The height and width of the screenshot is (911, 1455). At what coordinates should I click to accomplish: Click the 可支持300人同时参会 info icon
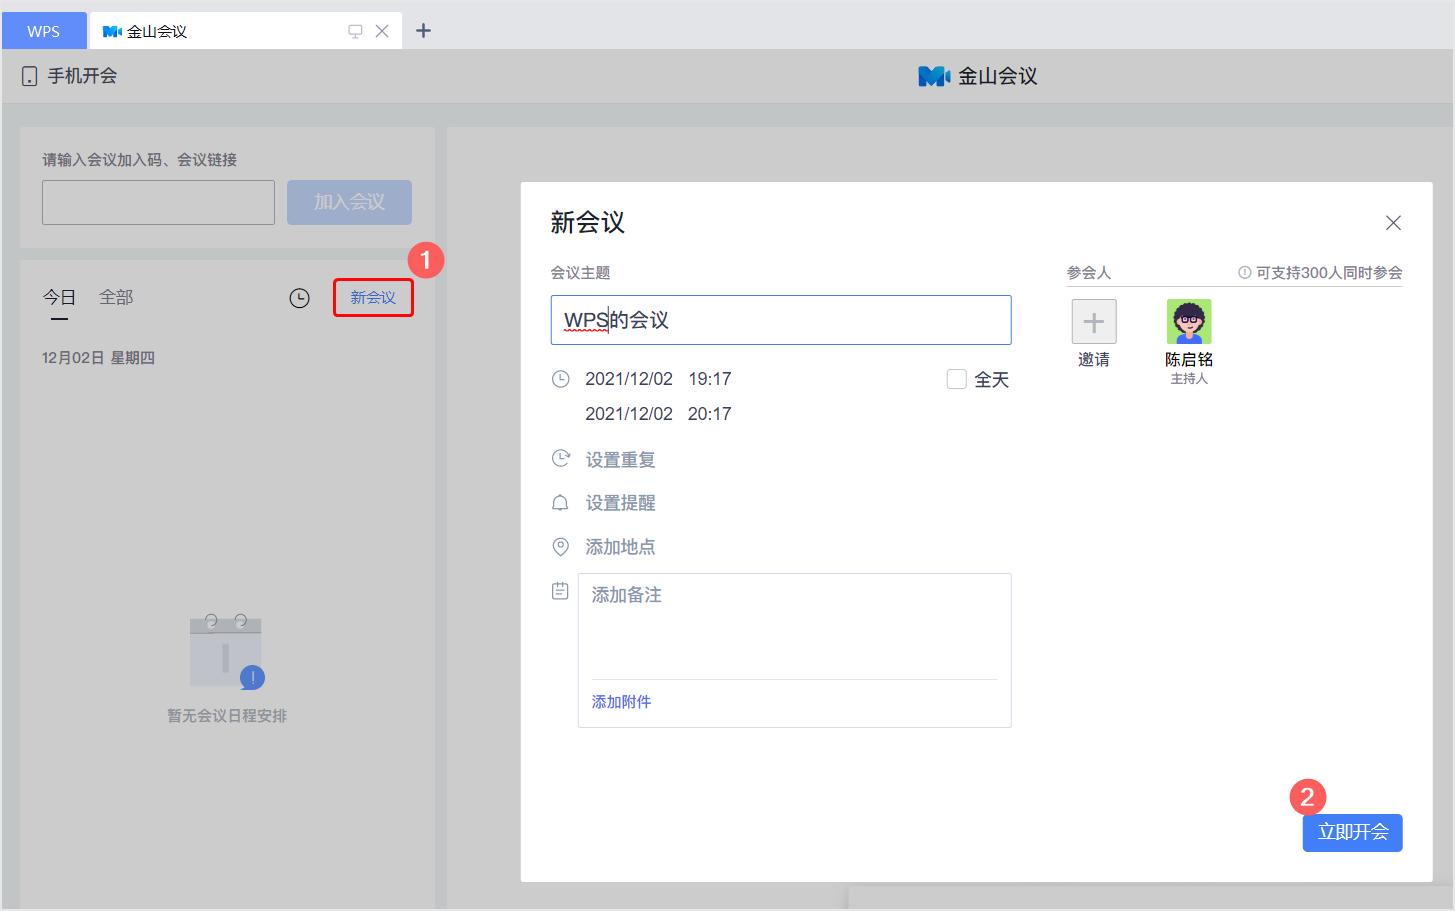(1244, 272)
